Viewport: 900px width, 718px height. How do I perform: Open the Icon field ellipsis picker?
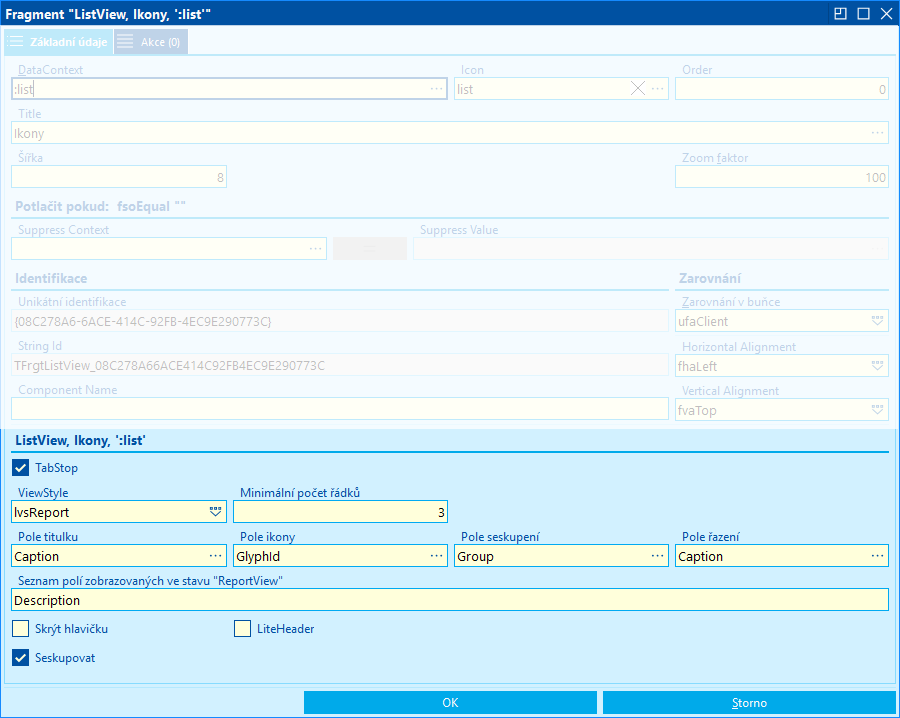pos(658,89)
